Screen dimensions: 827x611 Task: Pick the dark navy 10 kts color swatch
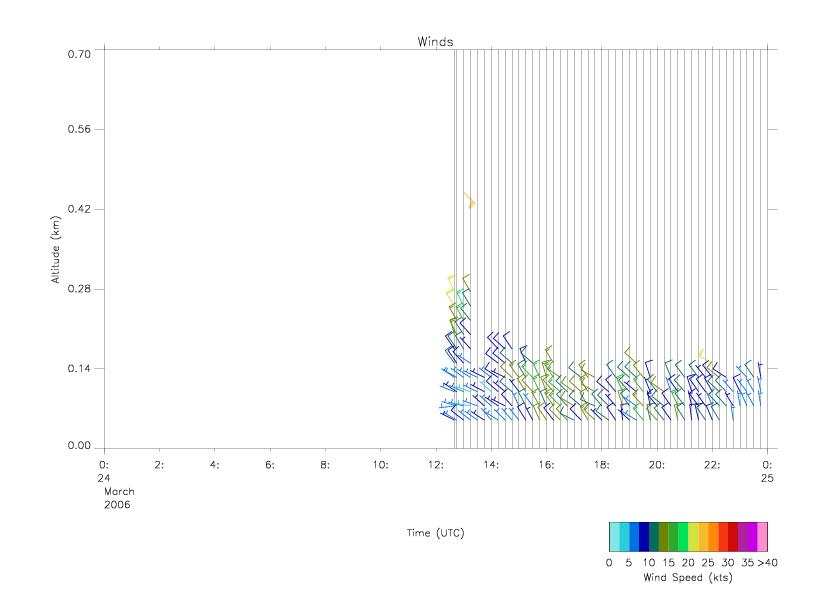coord(644,537)
